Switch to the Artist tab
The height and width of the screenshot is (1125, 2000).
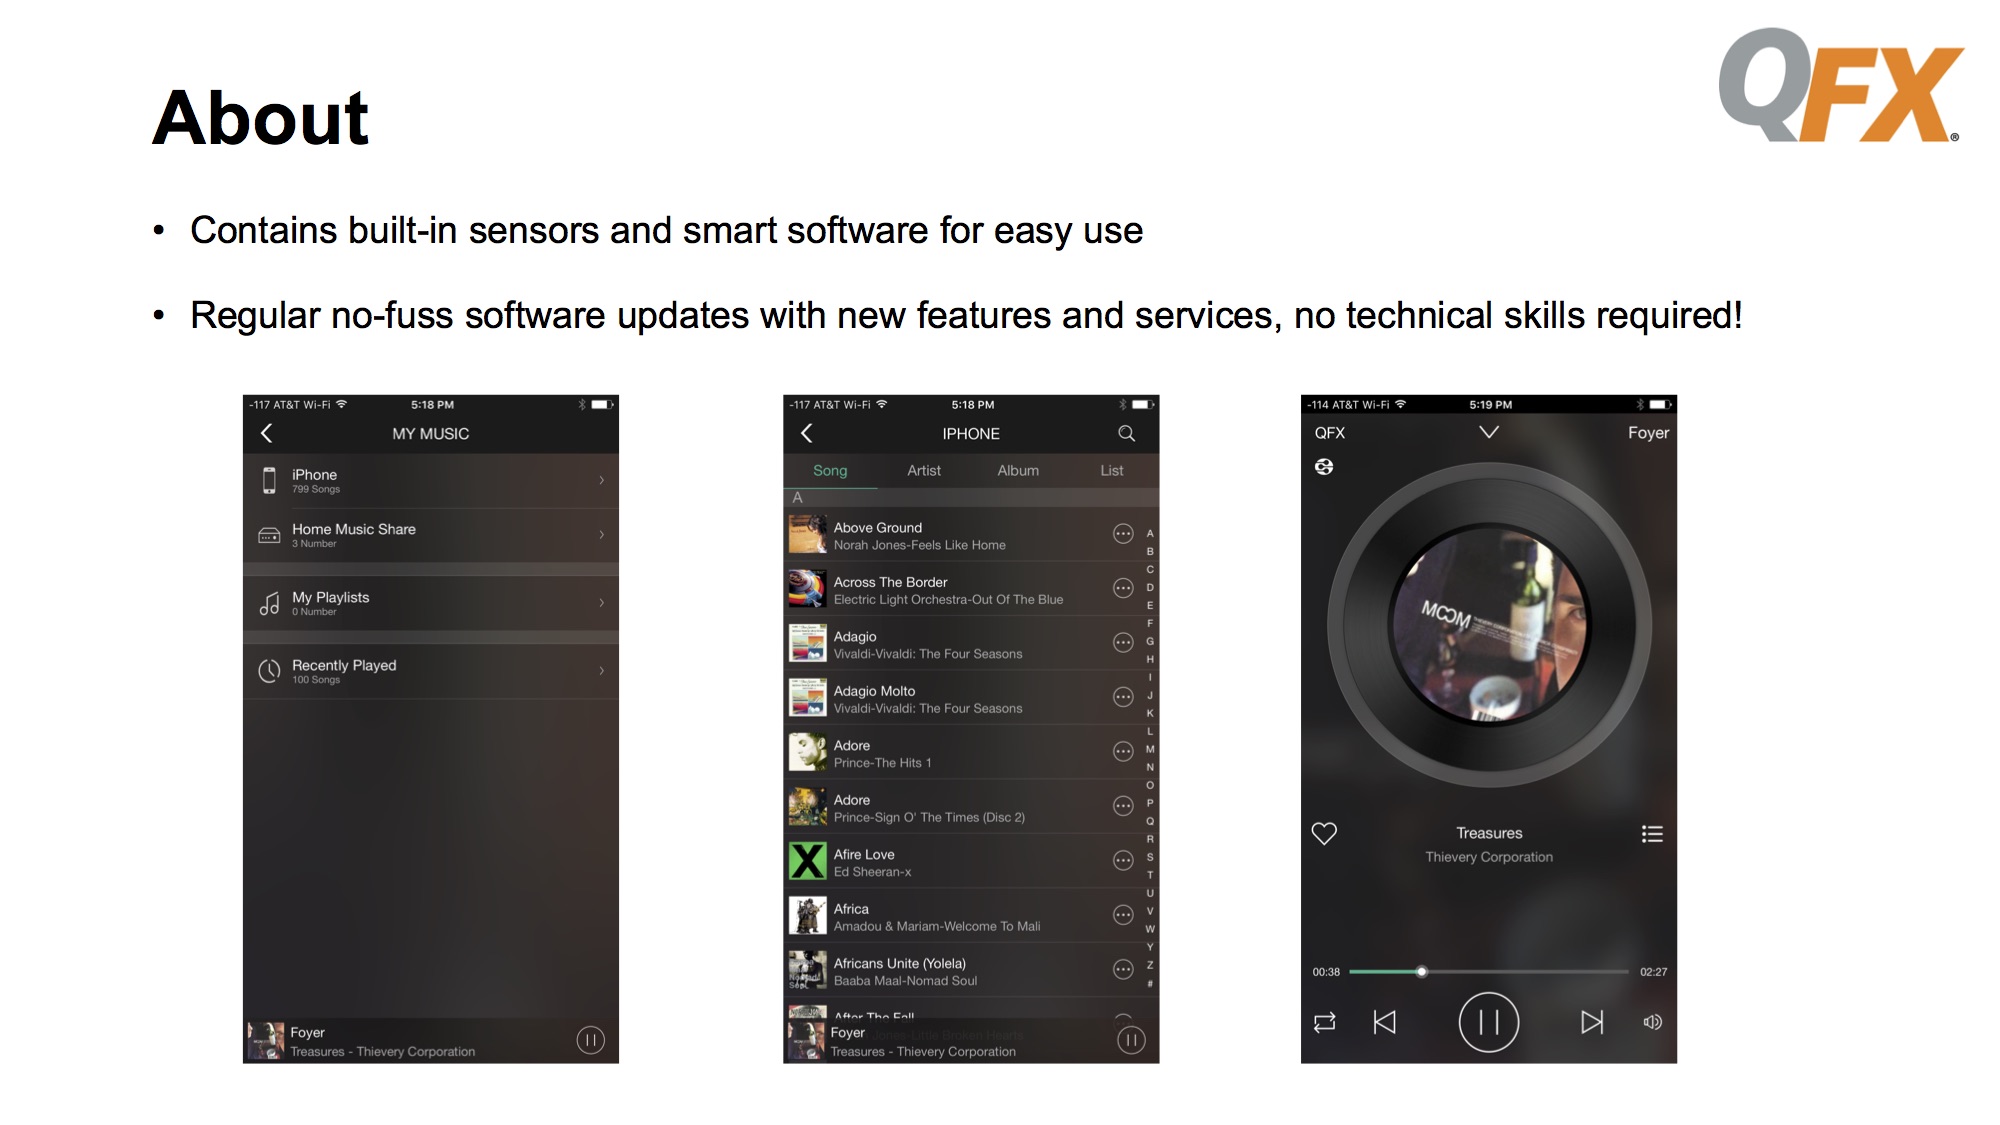click(924, 470)
